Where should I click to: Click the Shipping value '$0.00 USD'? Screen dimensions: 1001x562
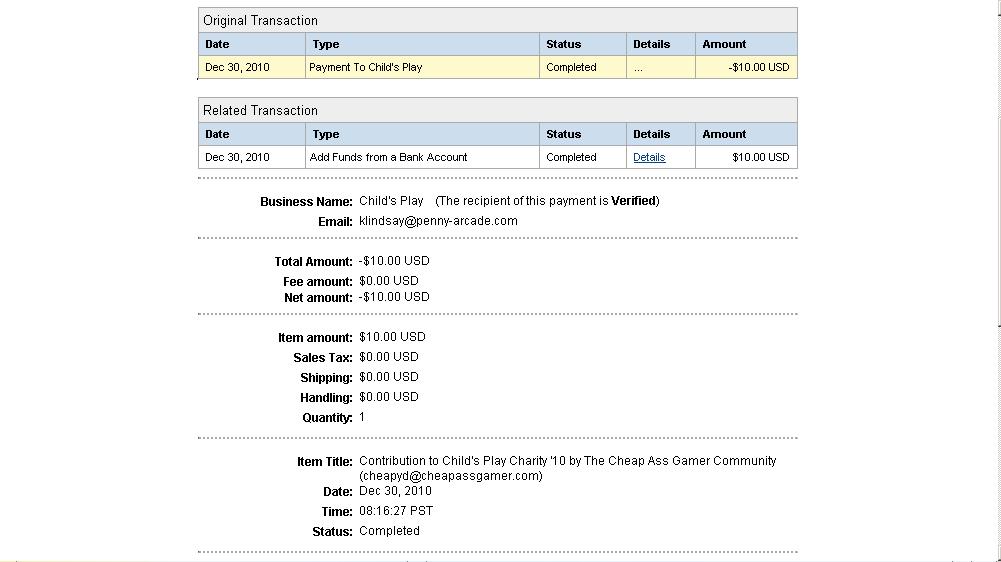389,377
